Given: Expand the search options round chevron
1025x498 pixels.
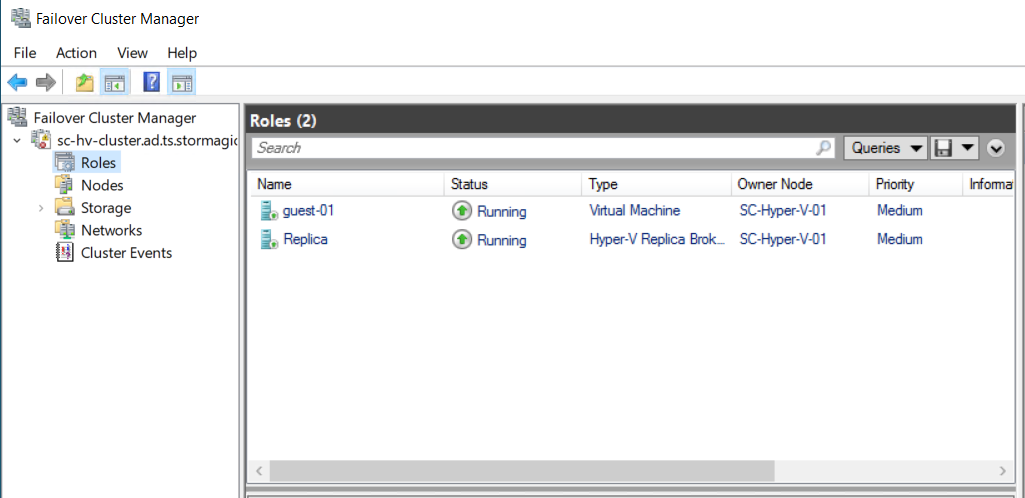Looking at the screenshot, I should click(996, 149).
